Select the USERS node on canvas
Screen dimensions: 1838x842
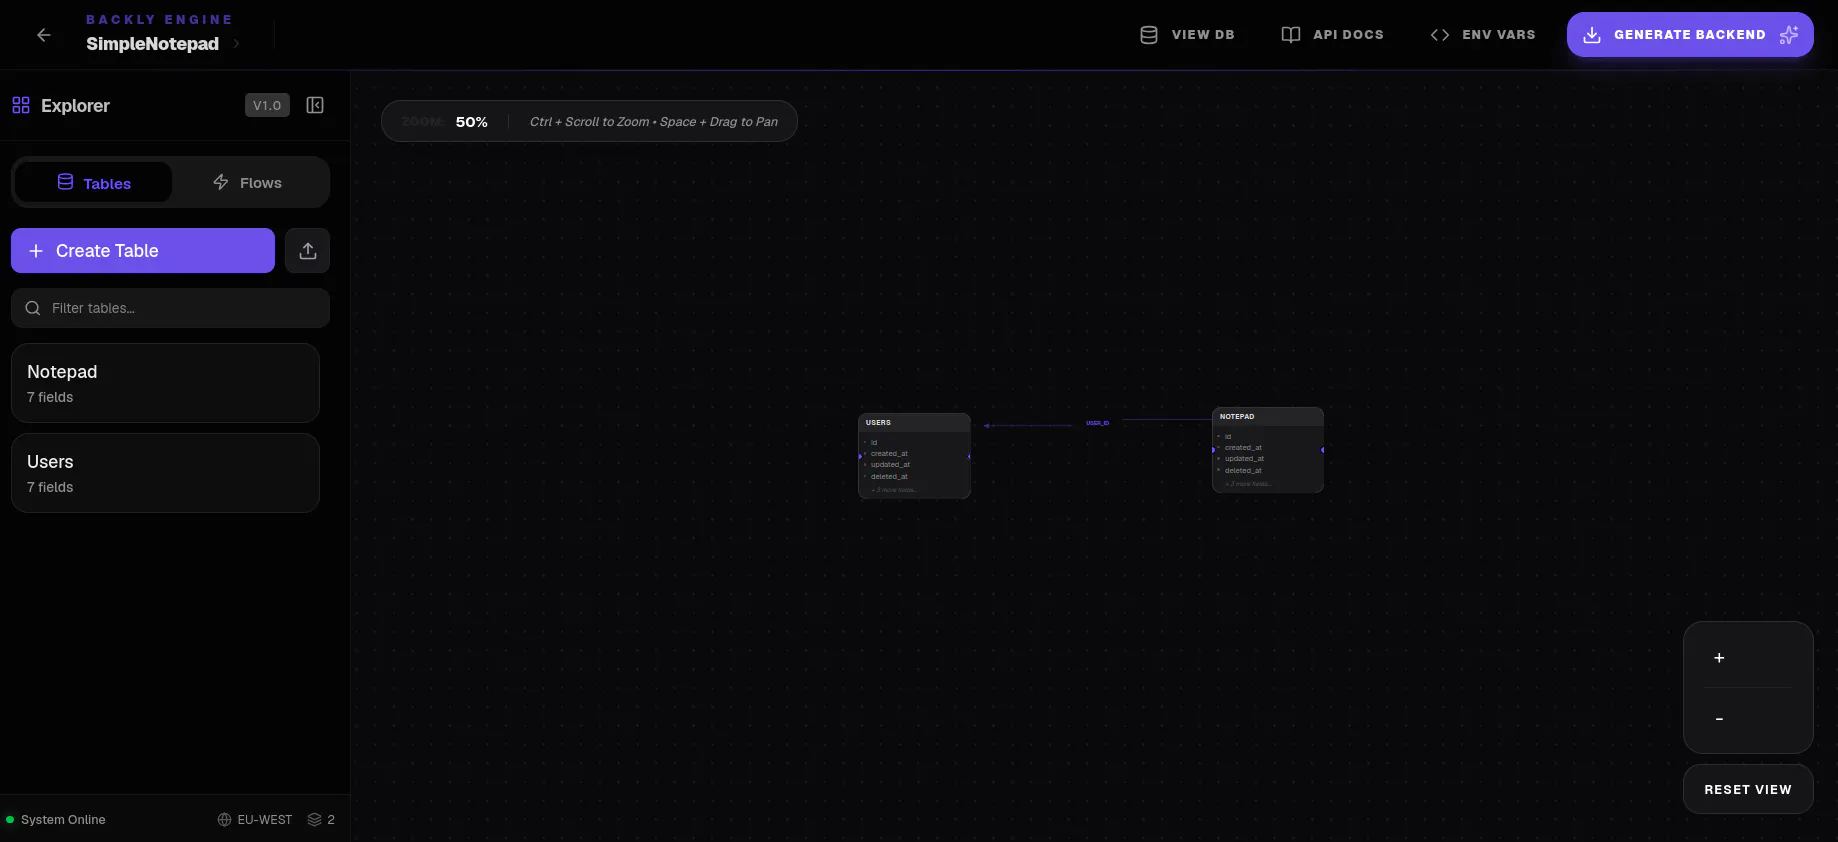click(914, 456)
